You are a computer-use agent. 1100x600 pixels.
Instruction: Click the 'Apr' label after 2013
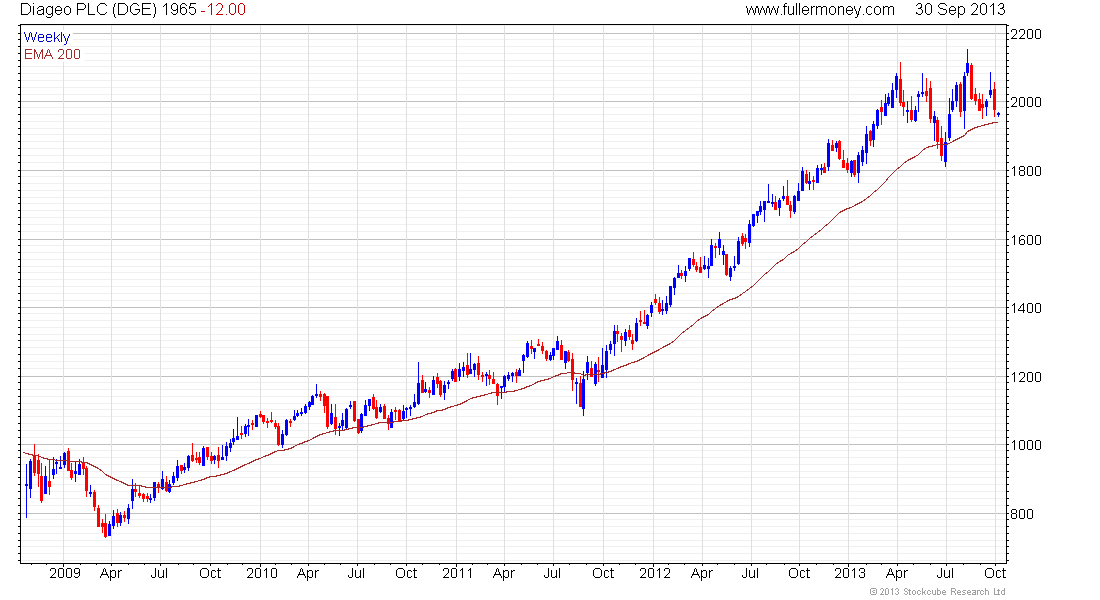[x=897, y=574]
